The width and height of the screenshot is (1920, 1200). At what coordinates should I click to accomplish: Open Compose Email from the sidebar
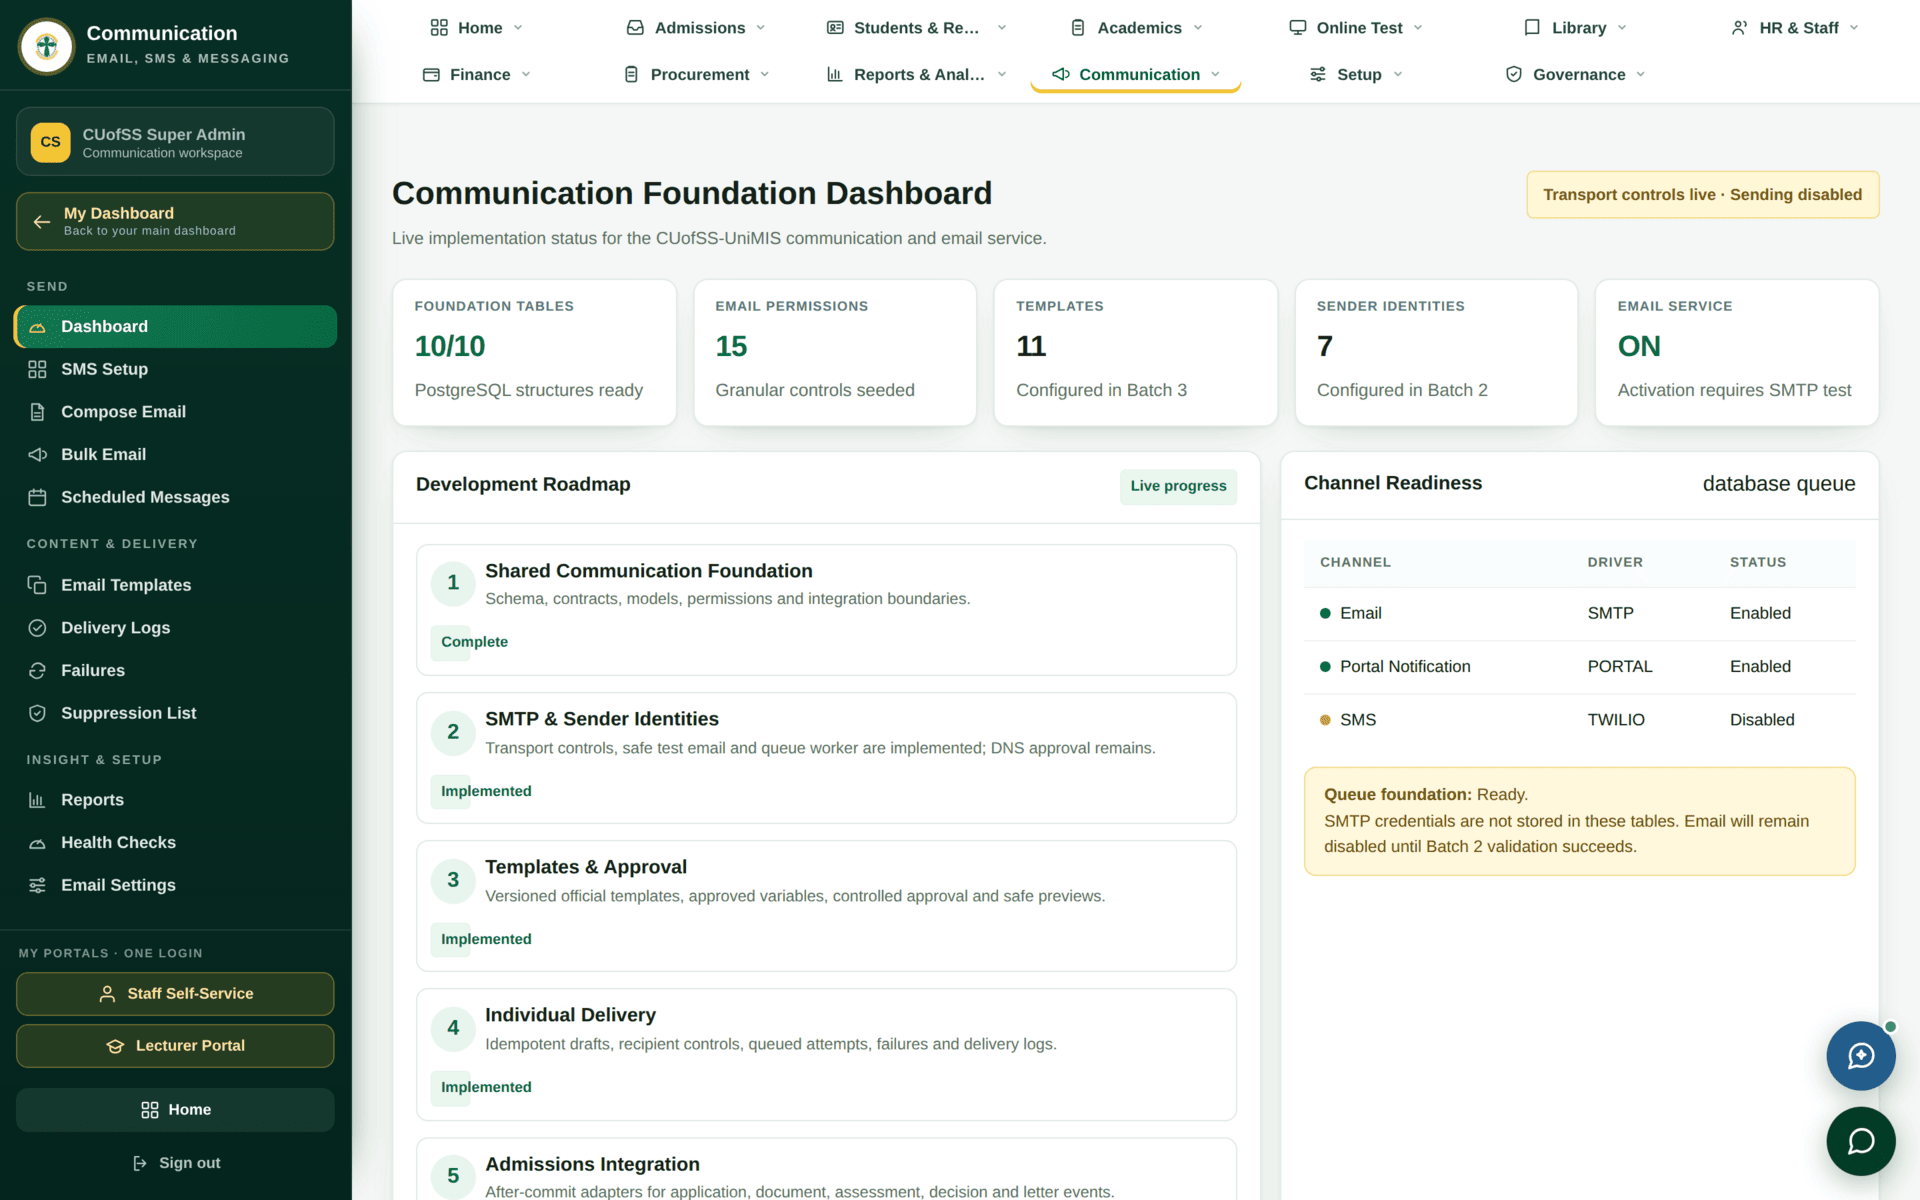(176, 412)
